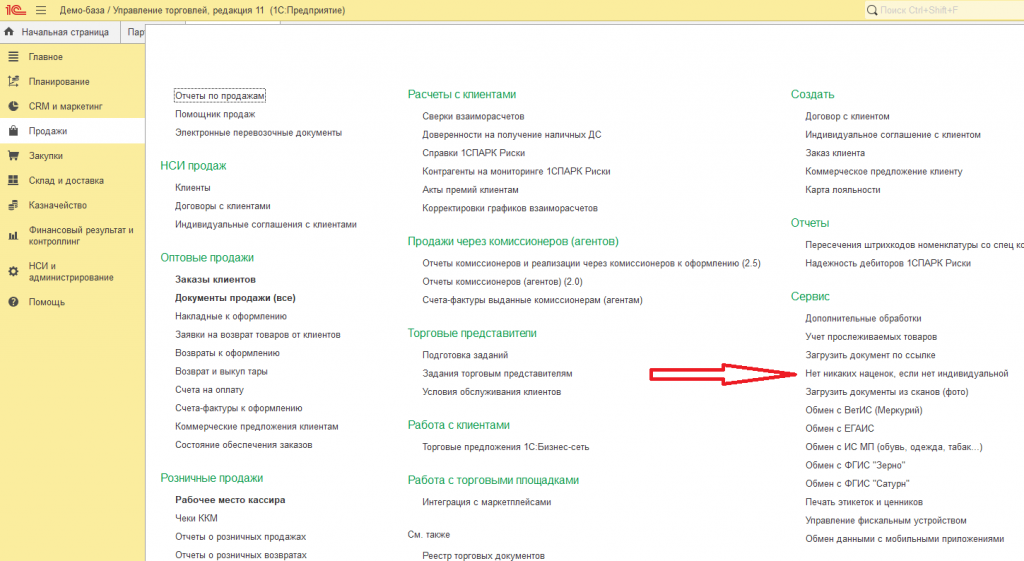Click the Казначейство coins icon

pos(13,205)
